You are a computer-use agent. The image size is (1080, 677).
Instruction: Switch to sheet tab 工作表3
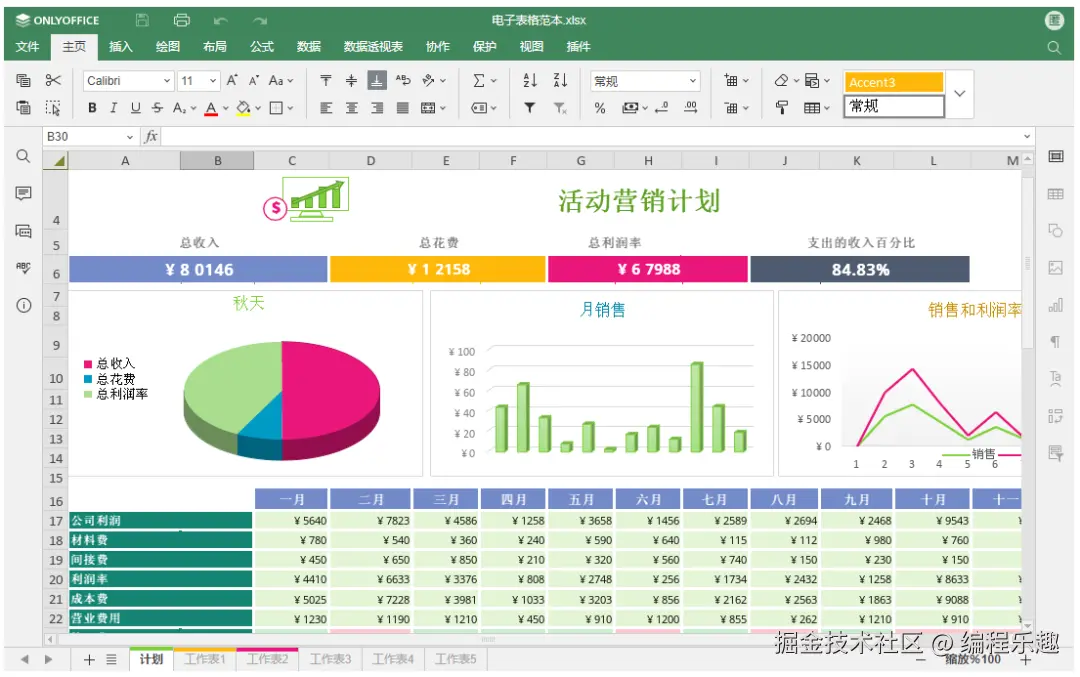pyautogui.click(x=331, y=659)
